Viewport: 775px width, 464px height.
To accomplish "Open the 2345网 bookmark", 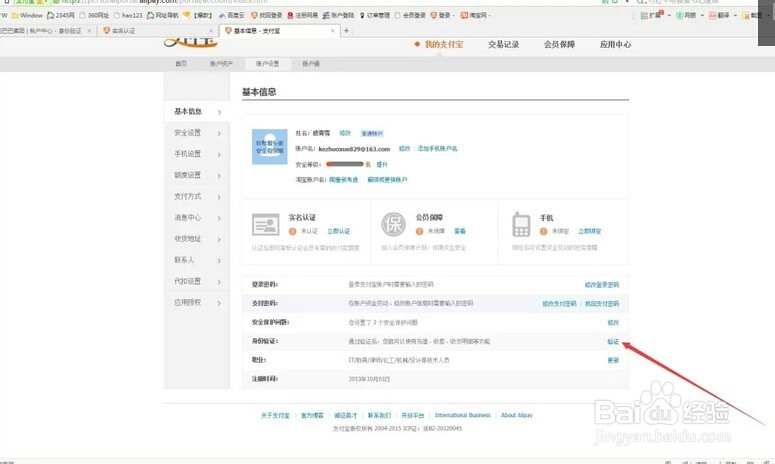I will coord(61,15).
